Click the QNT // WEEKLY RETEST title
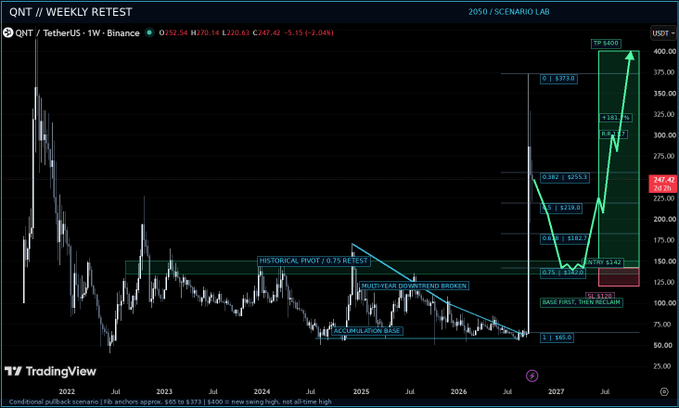The height and width of the screenshot is (408, 679). coord(71,12)
